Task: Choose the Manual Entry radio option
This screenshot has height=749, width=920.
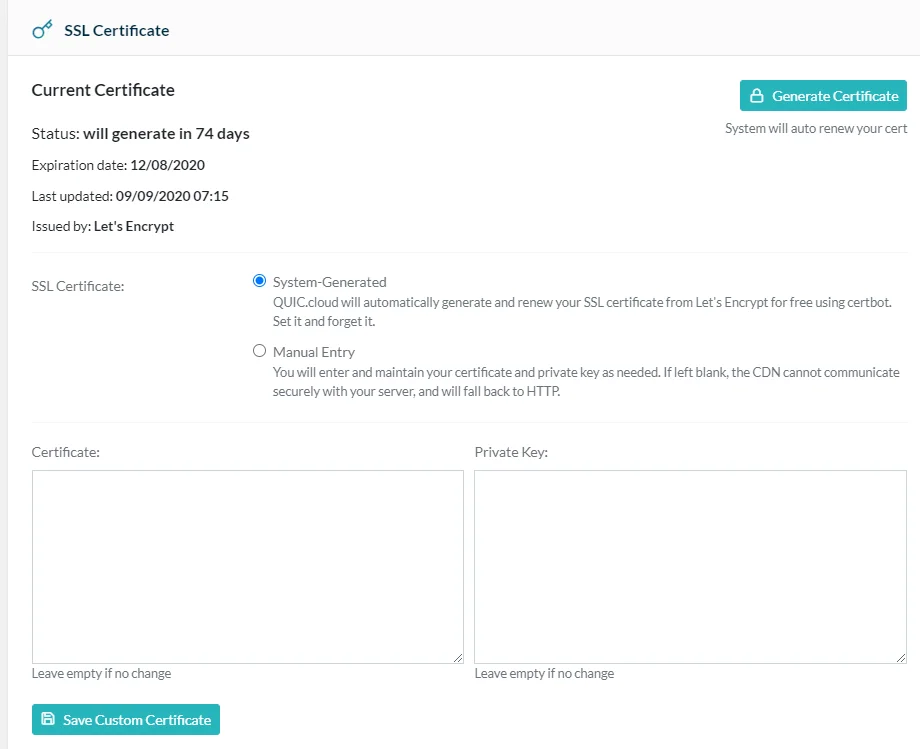Action: [259, 351]
